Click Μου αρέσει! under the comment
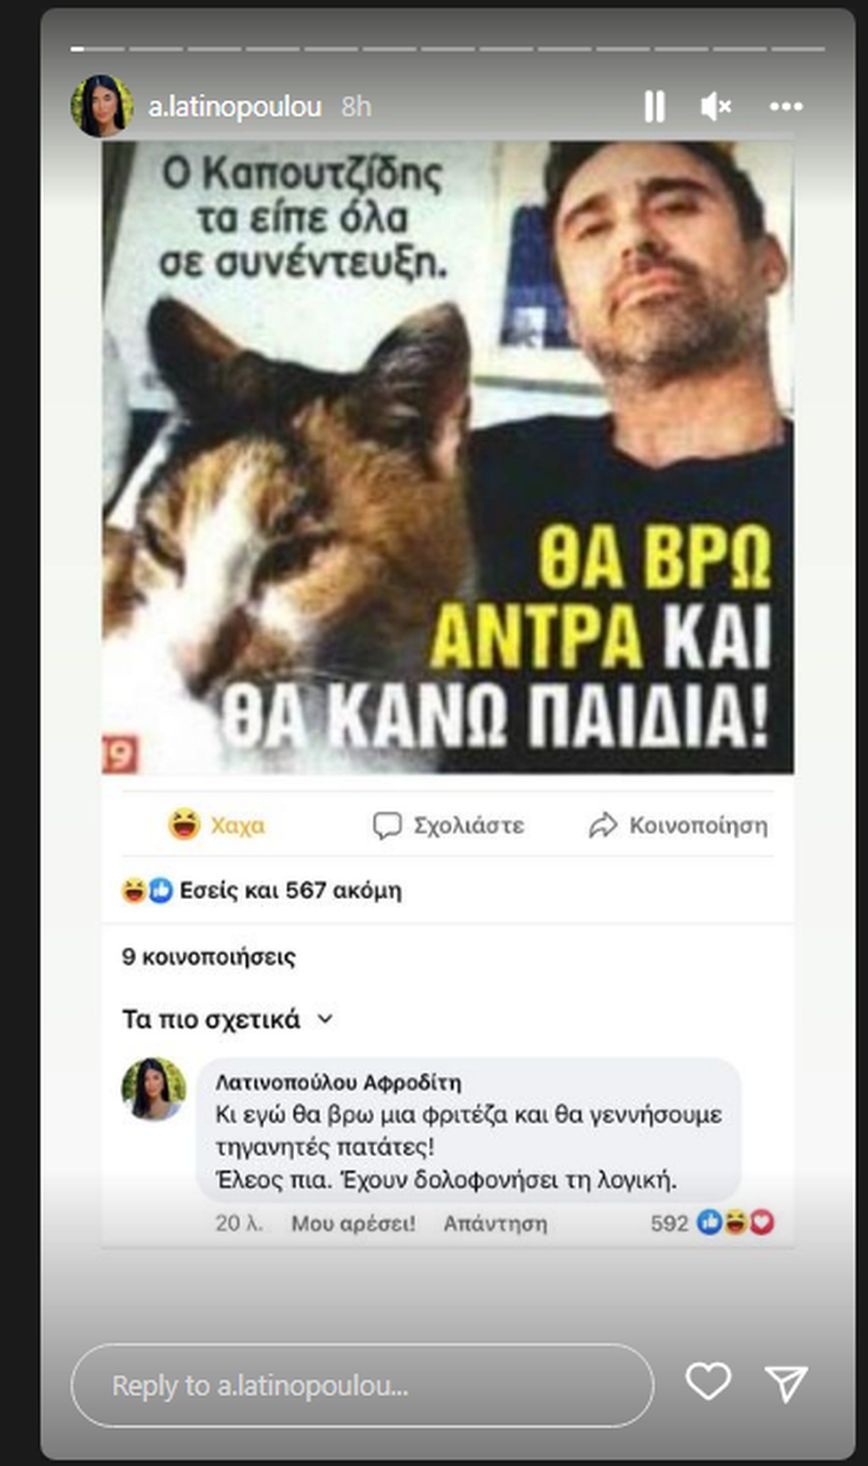 pyautogui.click(x=353, y=1223)
